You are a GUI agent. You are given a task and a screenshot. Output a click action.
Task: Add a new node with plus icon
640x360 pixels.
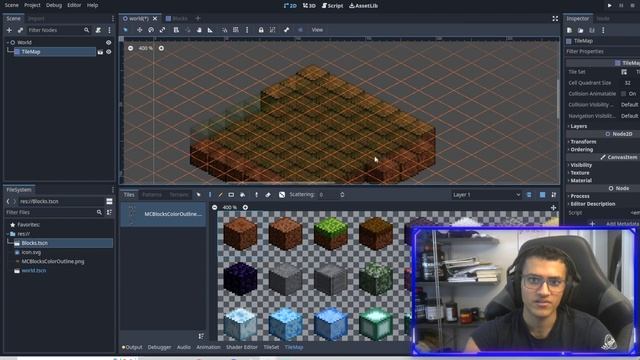[9, 30]
